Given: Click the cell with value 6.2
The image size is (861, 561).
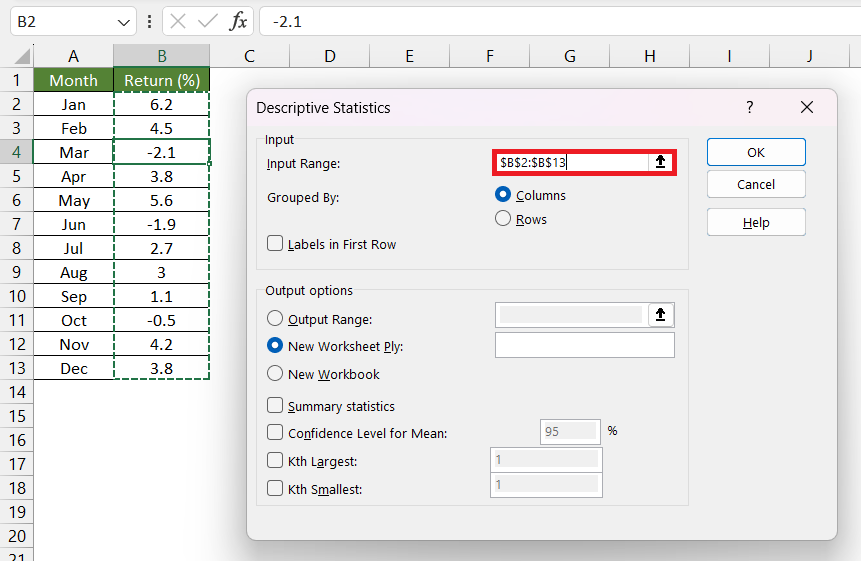Looking at the screenshot, I should [161, 104].
